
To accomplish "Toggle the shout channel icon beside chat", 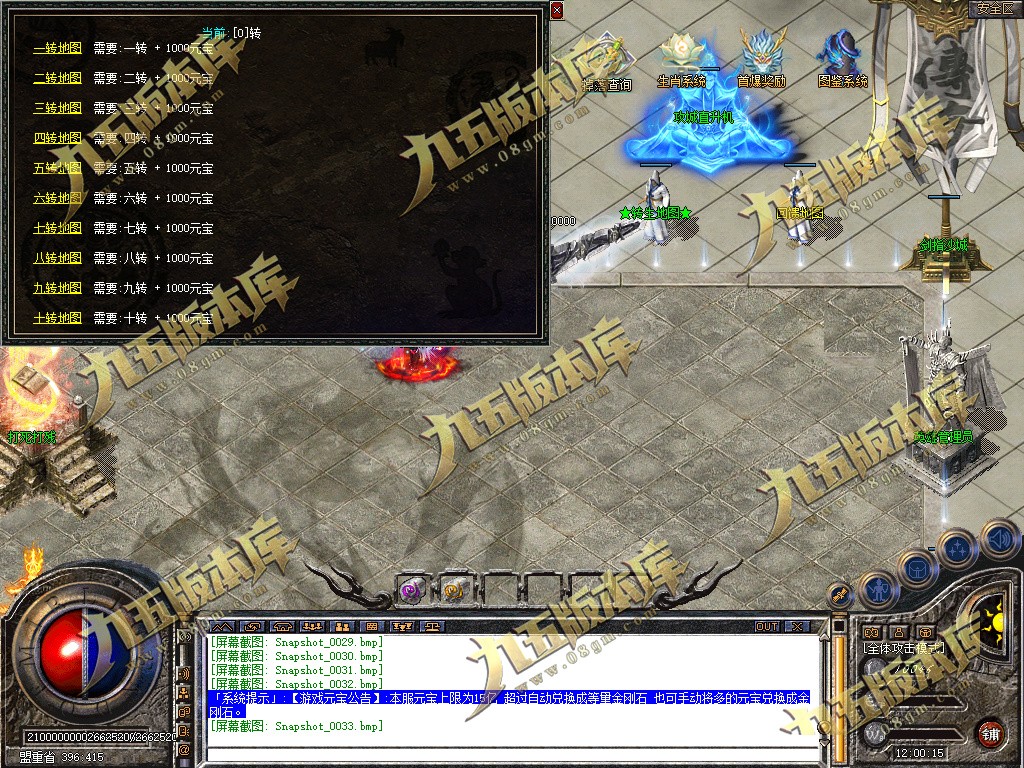I will (x=184, y=674).
